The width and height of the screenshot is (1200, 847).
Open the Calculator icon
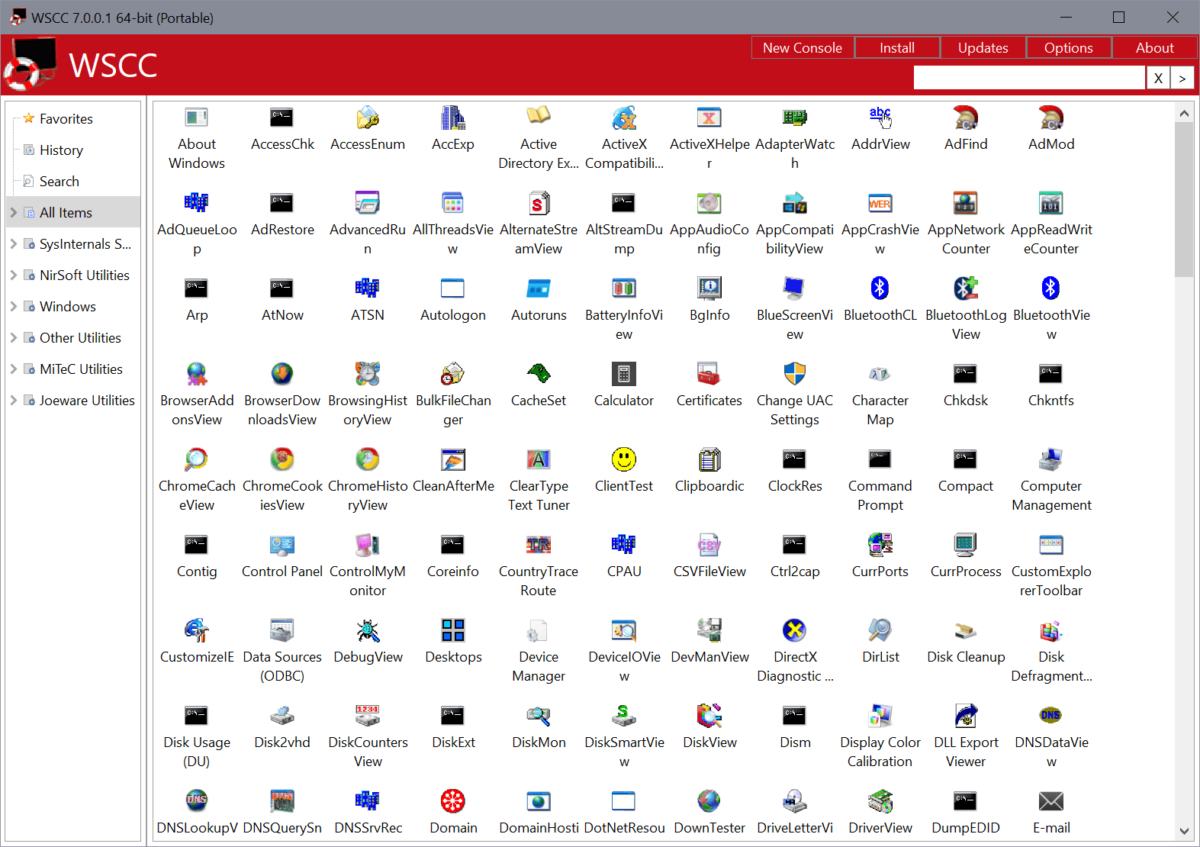(623, 374)
